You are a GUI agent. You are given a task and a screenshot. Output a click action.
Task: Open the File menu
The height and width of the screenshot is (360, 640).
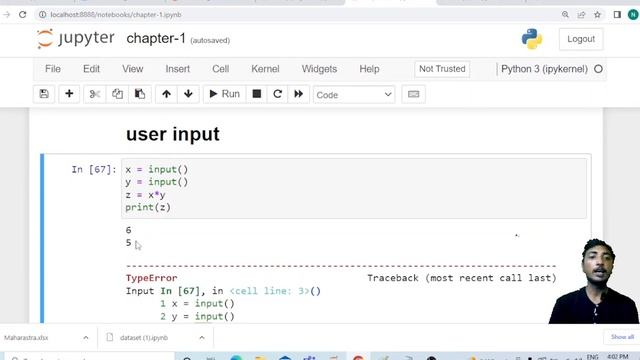tap(53, 69)
